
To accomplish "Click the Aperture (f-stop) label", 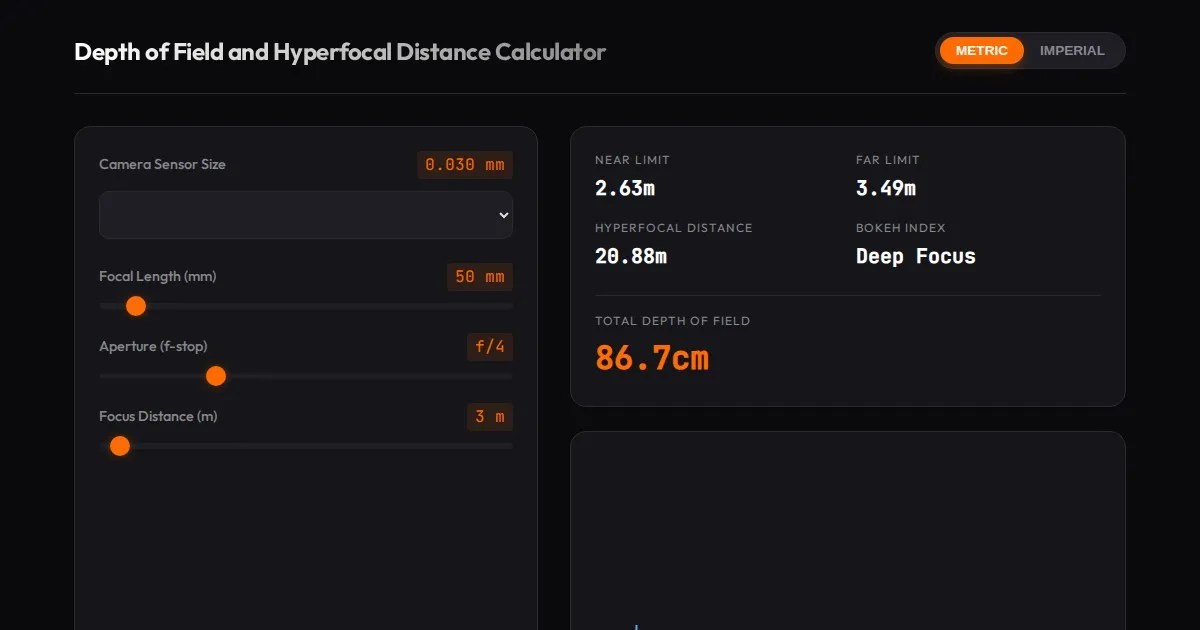I will point(153,347).
